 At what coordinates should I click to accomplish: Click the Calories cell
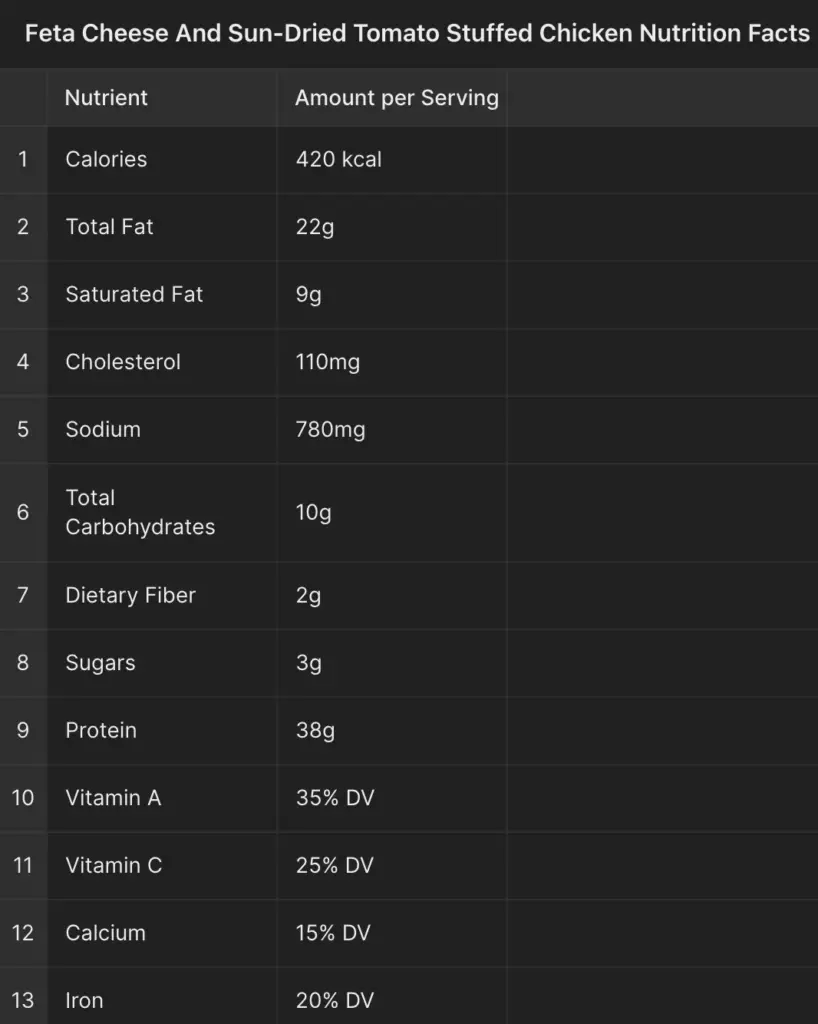tap(162, 159)
